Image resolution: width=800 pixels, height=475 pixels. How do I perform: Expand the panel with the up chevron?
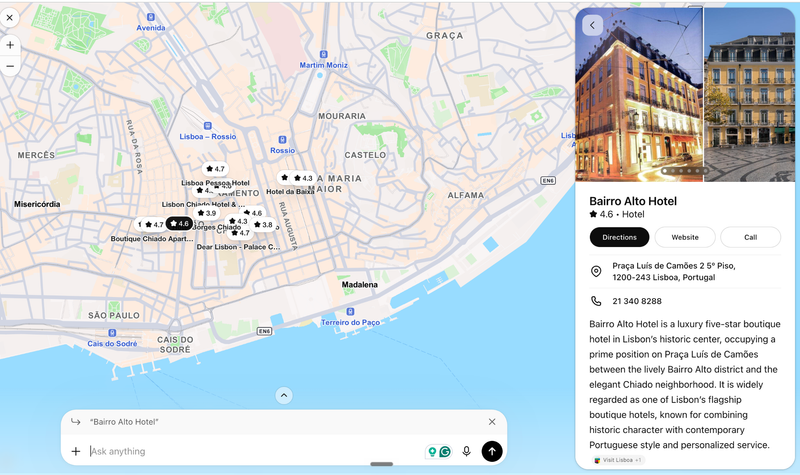click(x=284, y=395)
